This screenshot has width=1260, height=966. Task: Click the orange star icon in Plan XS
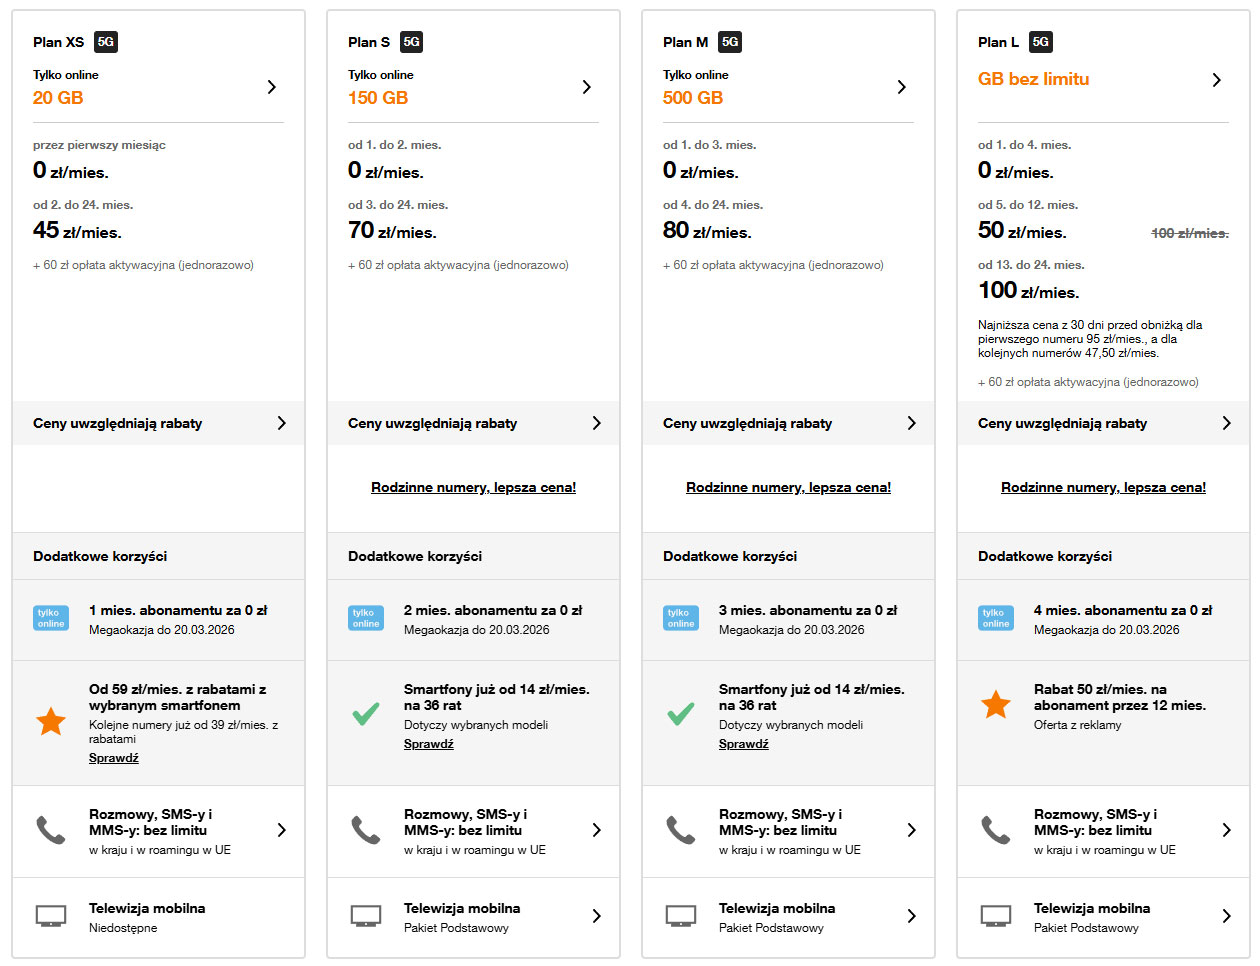click(51, 721)
